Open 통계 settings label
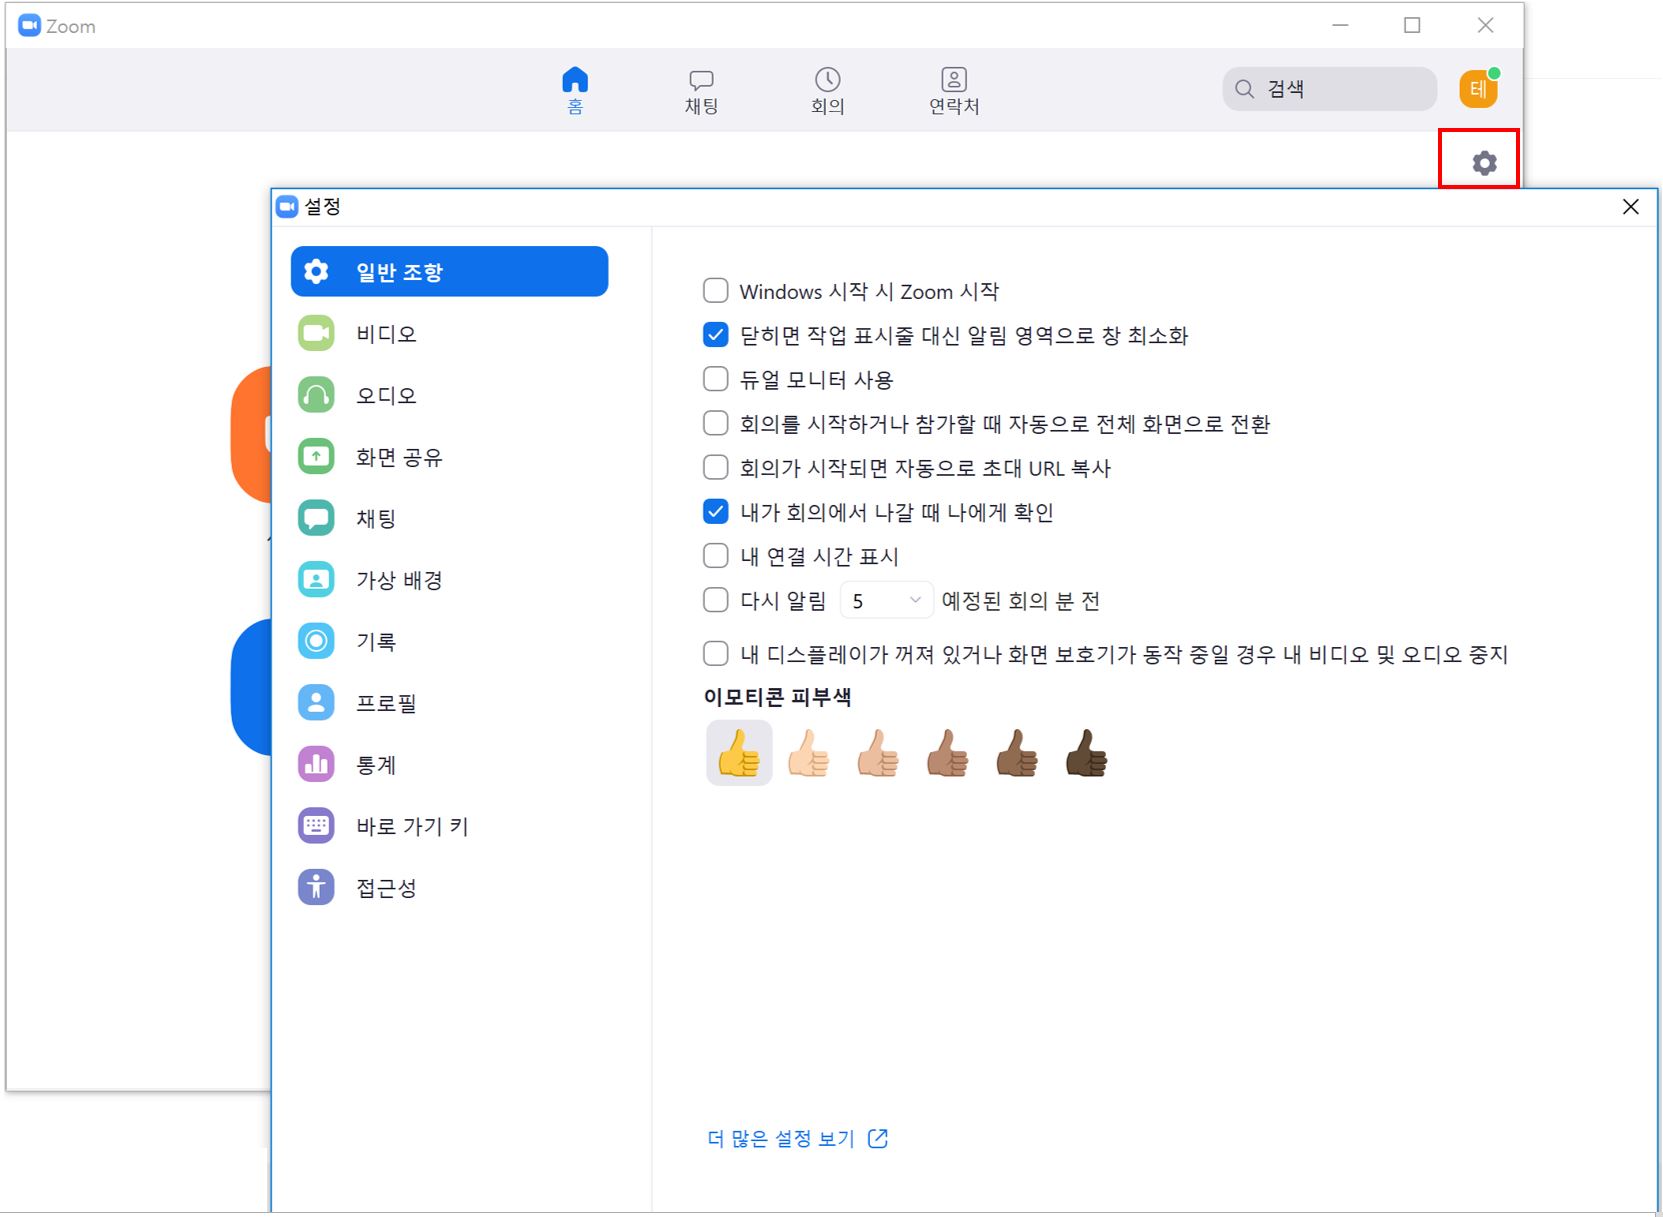The width and height of the screenshot is (1663, 1217). tap(376, 765)
